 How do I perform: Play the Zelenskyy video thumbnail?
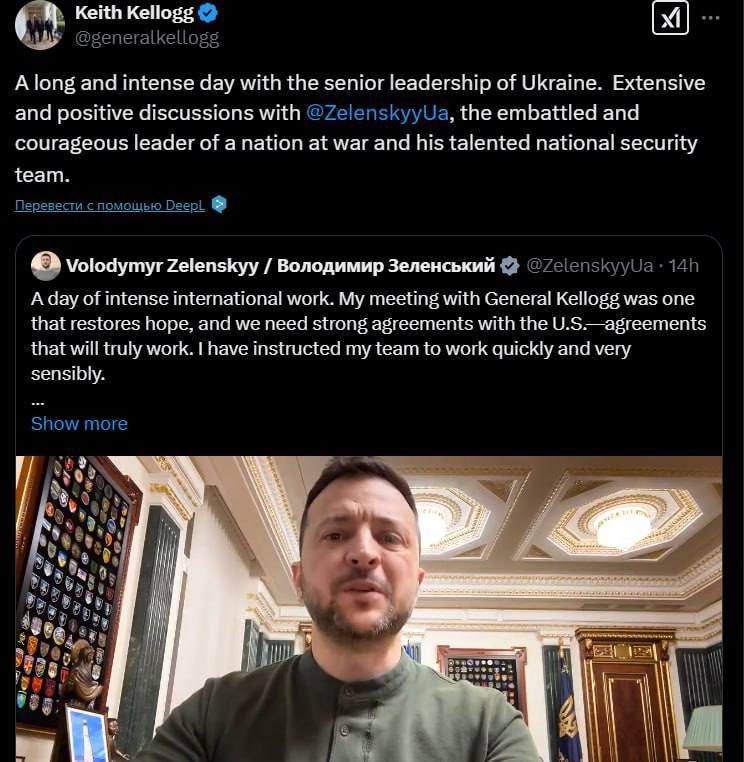369,608
